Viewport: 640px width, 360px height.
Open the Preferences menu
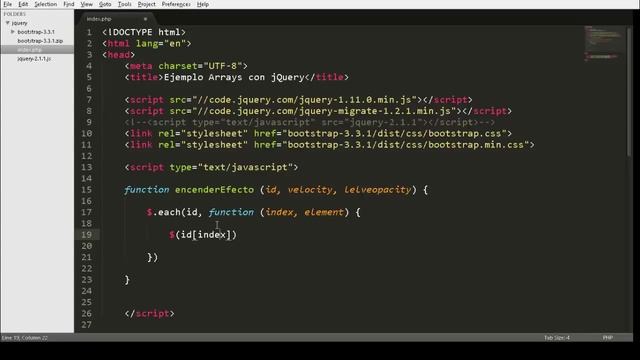point(176,4)
